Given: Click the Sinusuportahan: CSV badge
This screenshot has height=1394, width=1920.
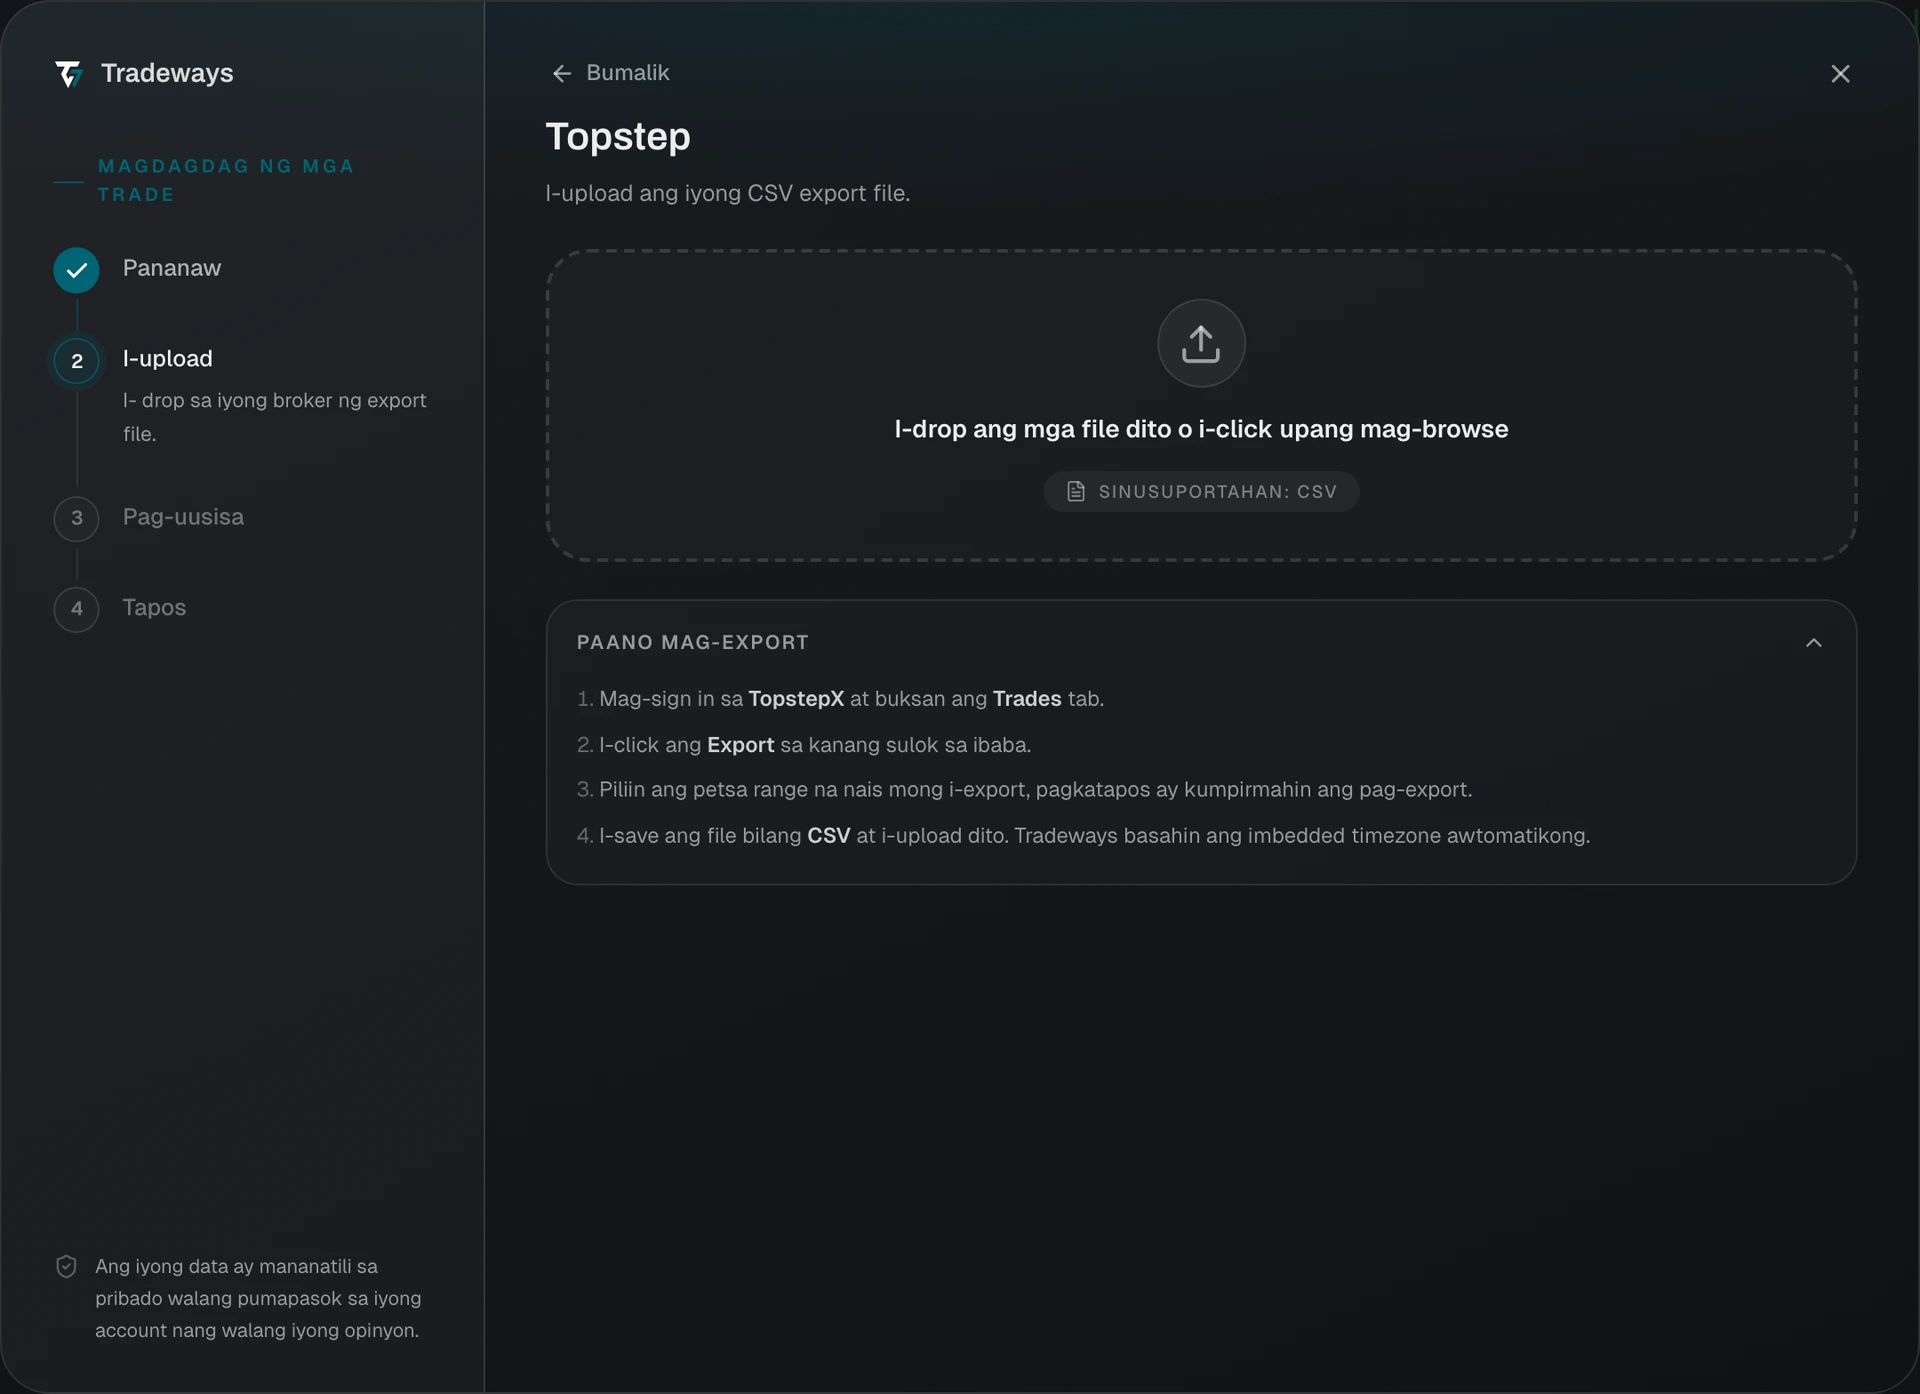Looking at the screenshot, I should click(1201, 492).
